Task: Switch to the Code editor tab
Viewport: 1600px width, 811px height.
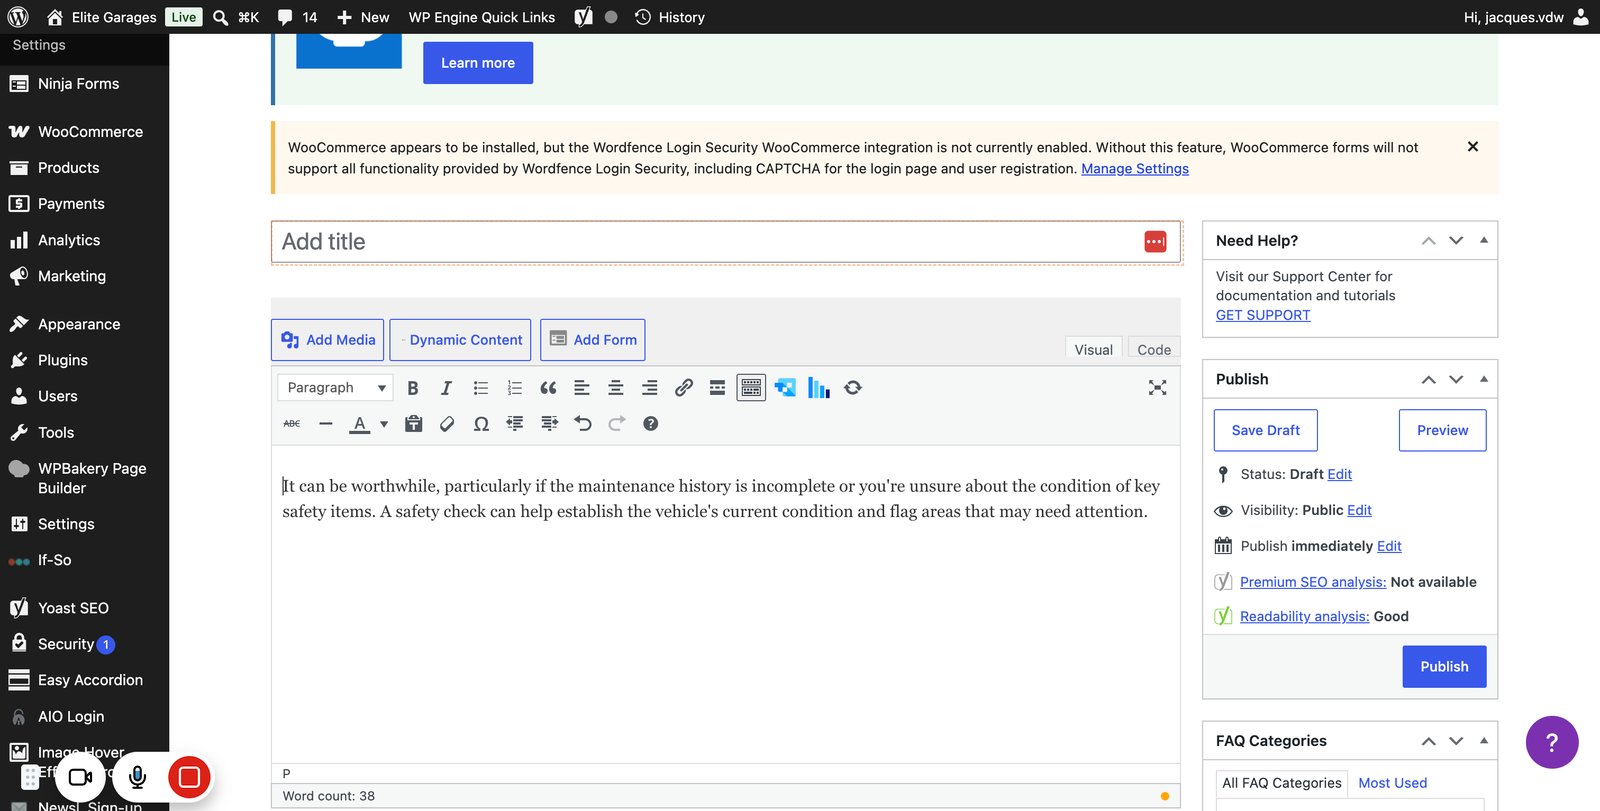Action: (1154, 349)
